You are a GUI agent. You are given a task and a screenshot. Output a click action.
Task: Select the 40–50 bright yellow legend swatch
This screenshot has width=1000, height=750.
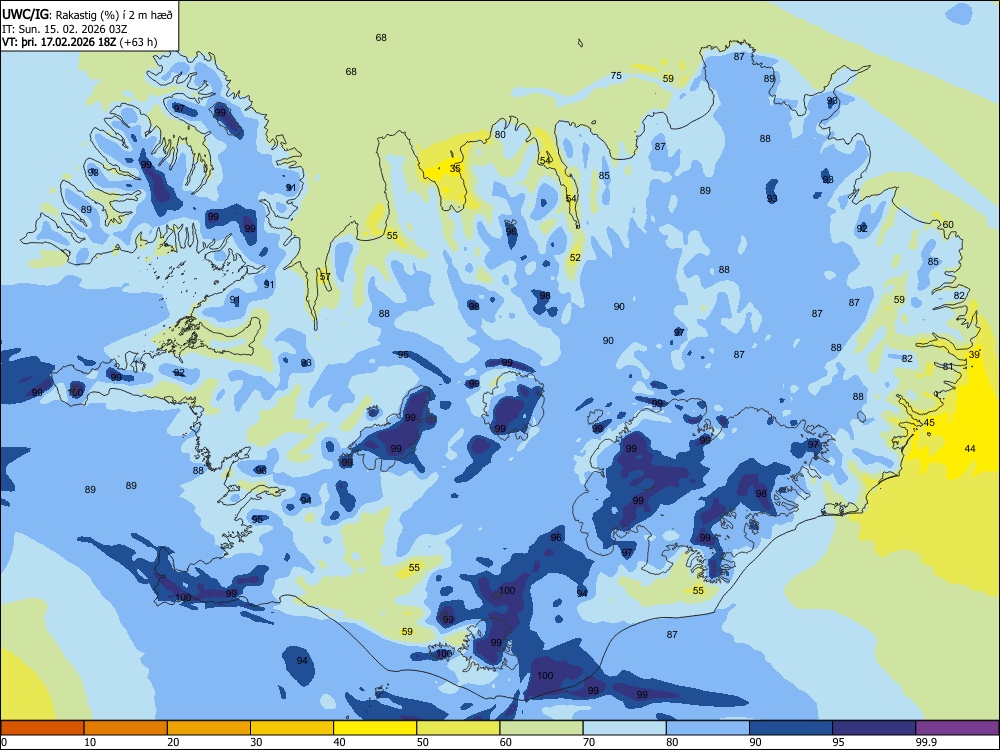375,728
